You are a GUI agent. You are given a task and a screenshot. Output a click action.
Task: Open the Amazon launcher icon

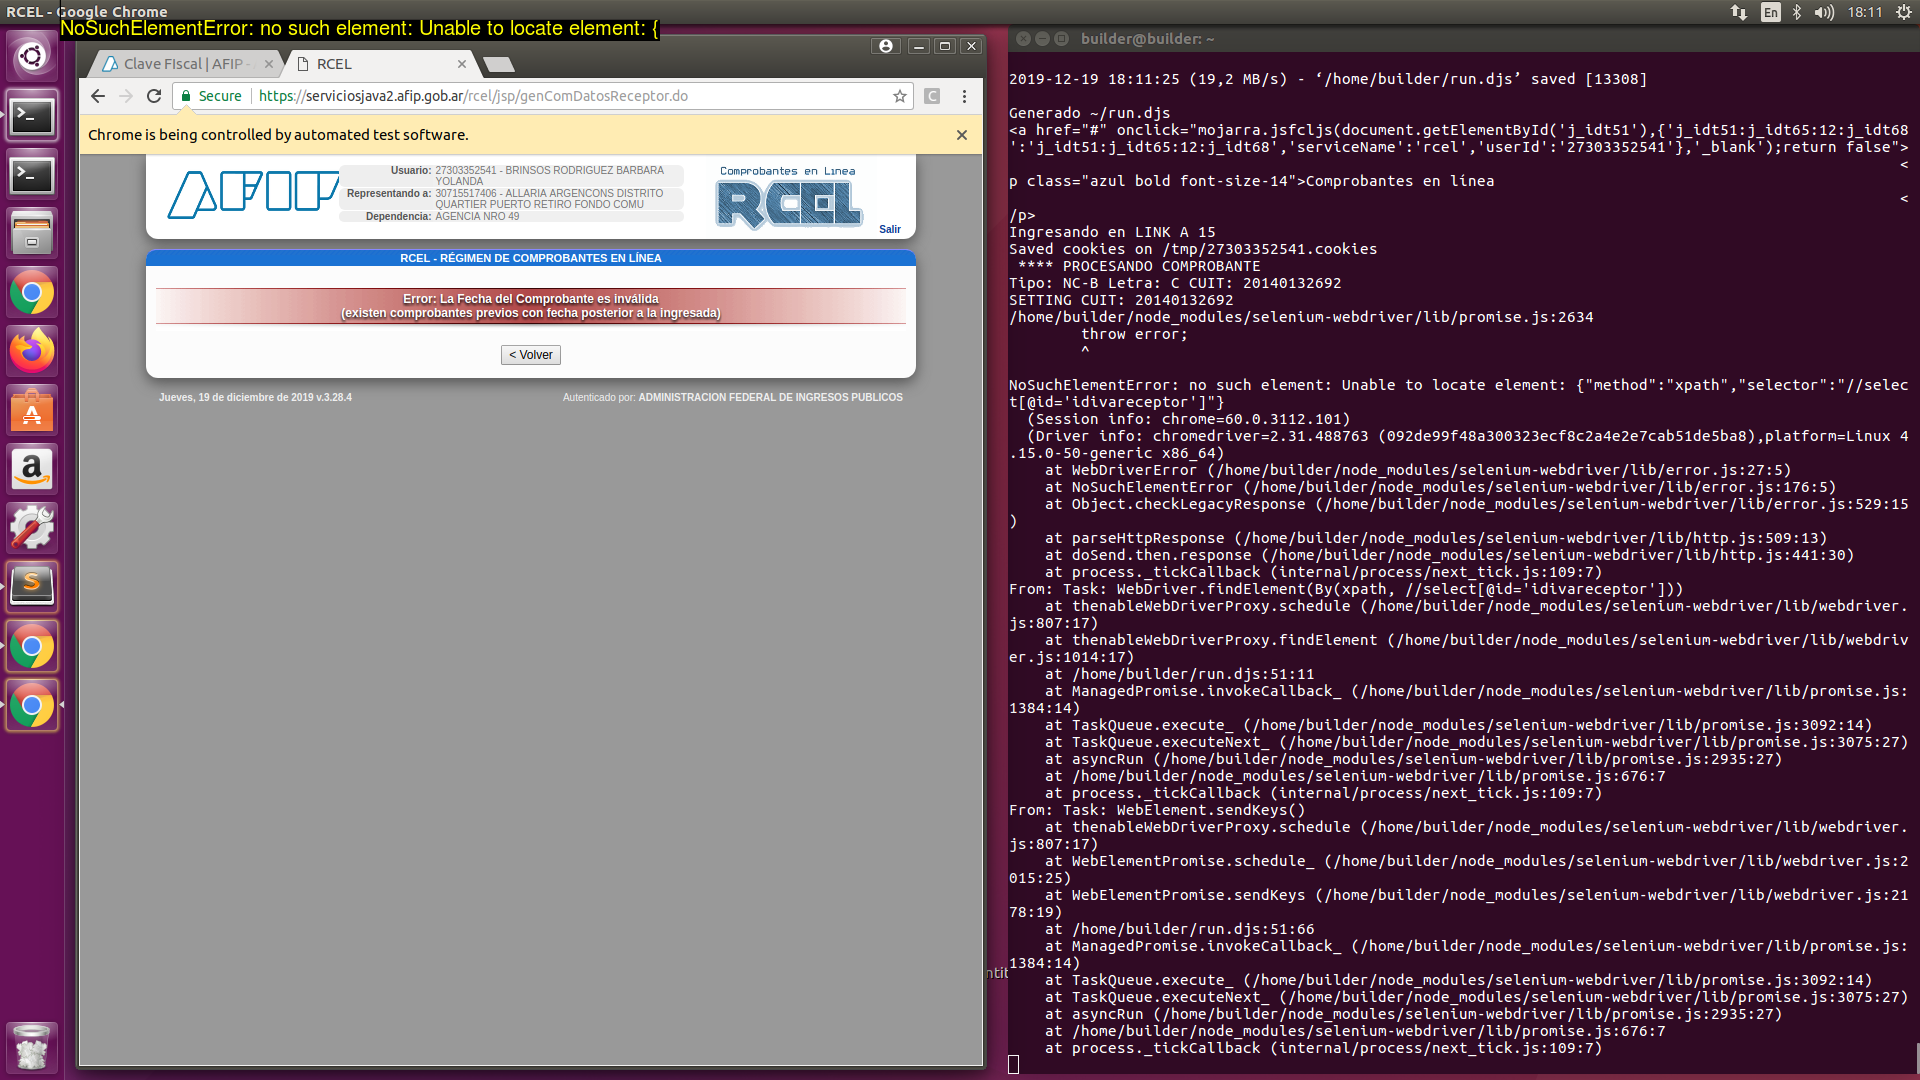(32, 469)
